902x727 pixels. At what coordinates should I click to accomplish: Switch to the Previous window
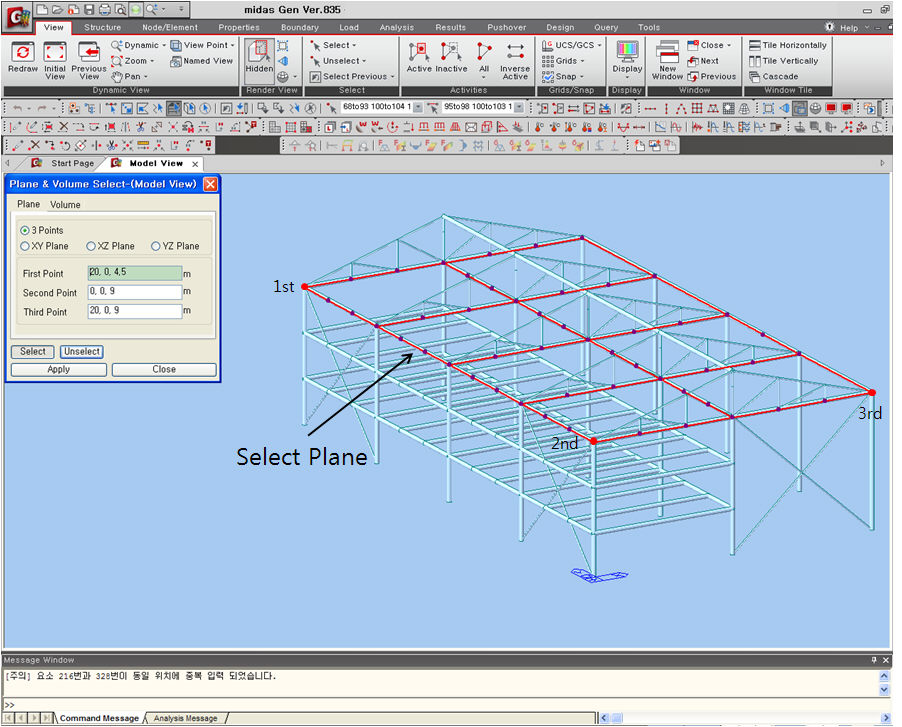[712, 76]
